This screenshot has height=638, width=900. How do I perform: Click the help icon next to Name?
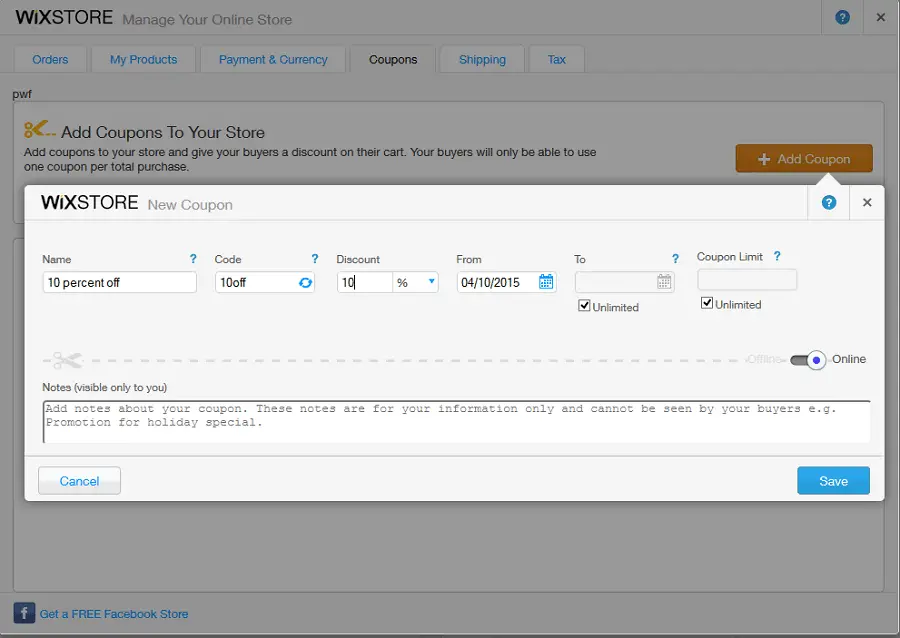point(193,259)
